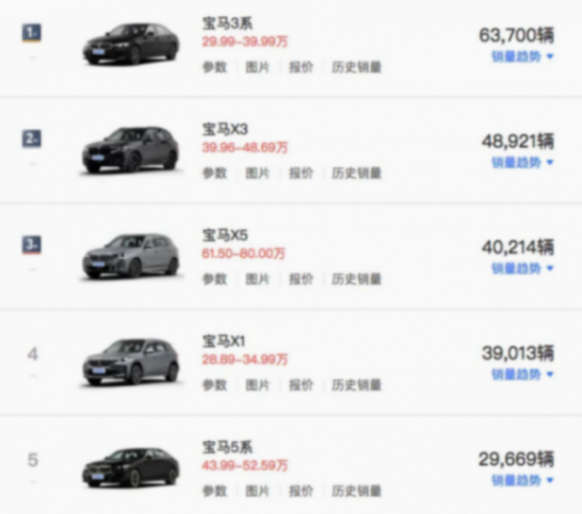Open 图片 link under 宝马X3
This screenshot has height=514, width=582.
[258, 173]
